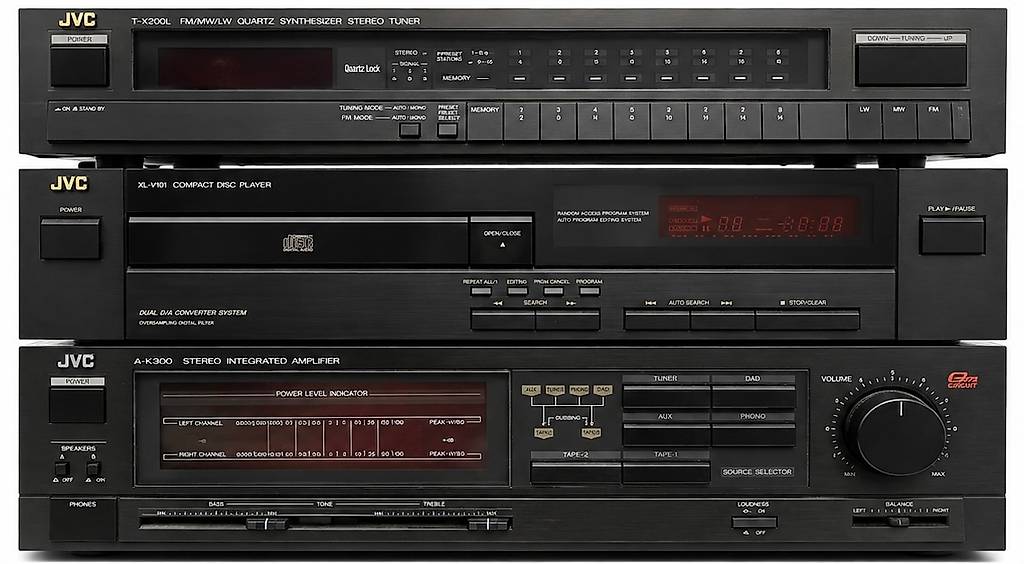Choose Tape-2 as the source
Image resolution: width=1024 pixels, height=564 pixels.
pos(575,472)
